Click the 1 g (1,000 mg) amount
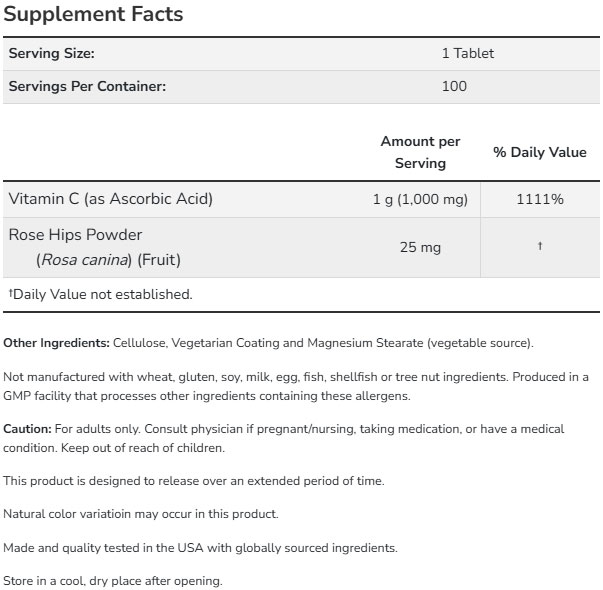Screen dimensions: 603x590 tap(420, 199)
